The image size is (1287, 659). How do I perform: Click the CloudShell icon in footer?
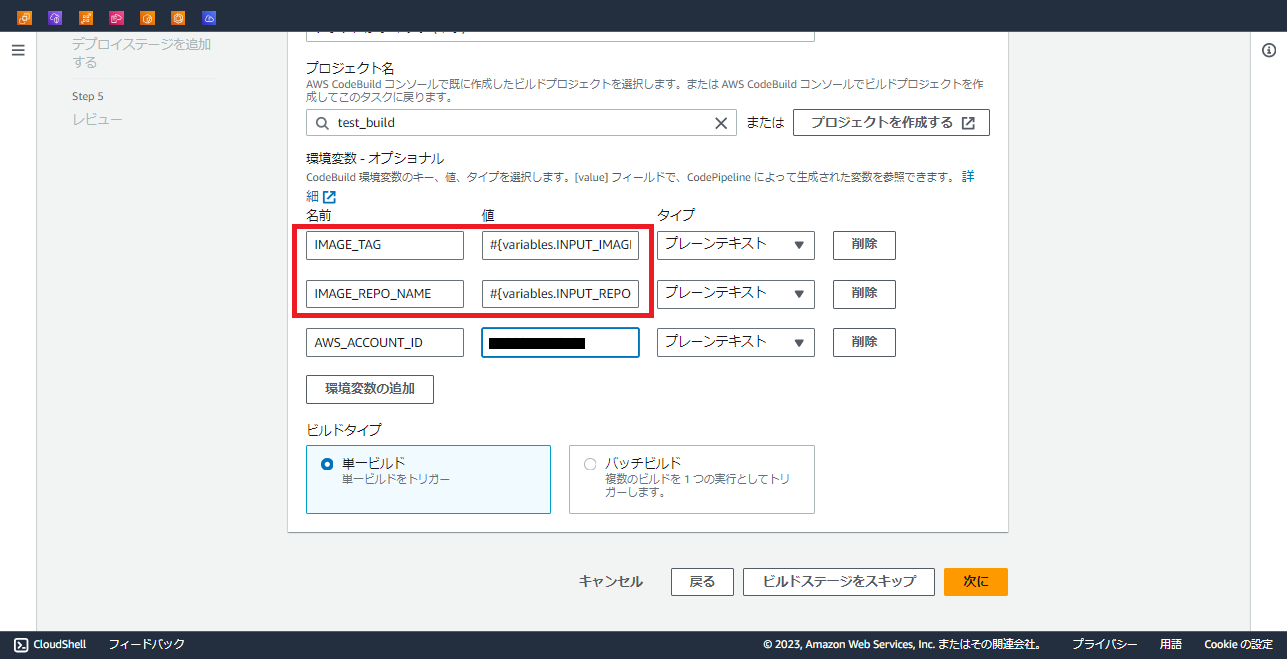tap(20, 644)
